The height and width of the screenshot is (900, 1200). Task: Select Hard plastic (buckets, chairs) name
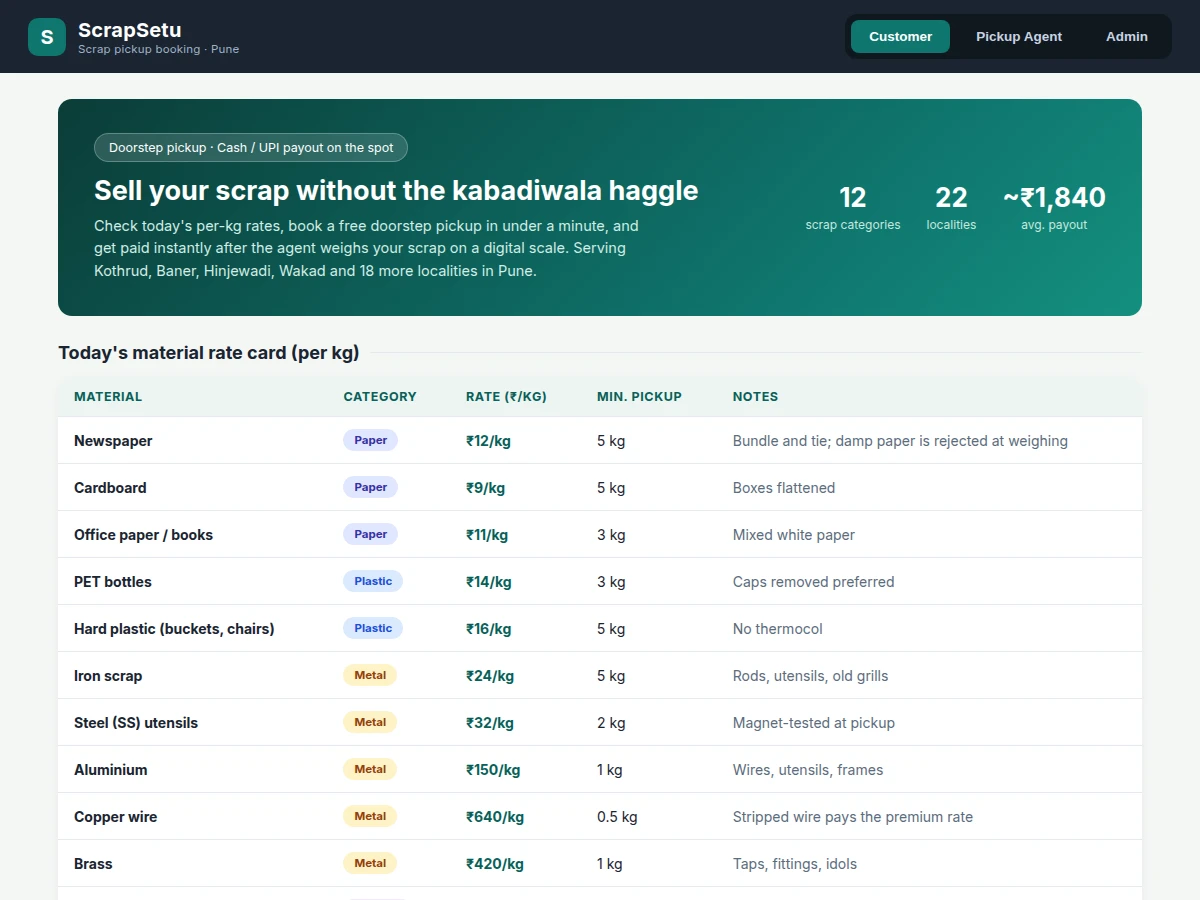coord(174,629)
